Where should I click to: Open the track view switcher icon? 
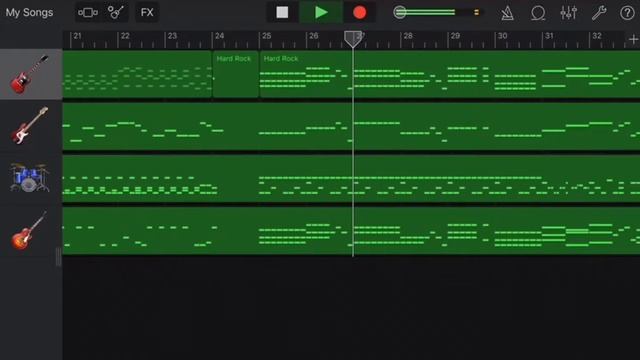tap(88, 13)
